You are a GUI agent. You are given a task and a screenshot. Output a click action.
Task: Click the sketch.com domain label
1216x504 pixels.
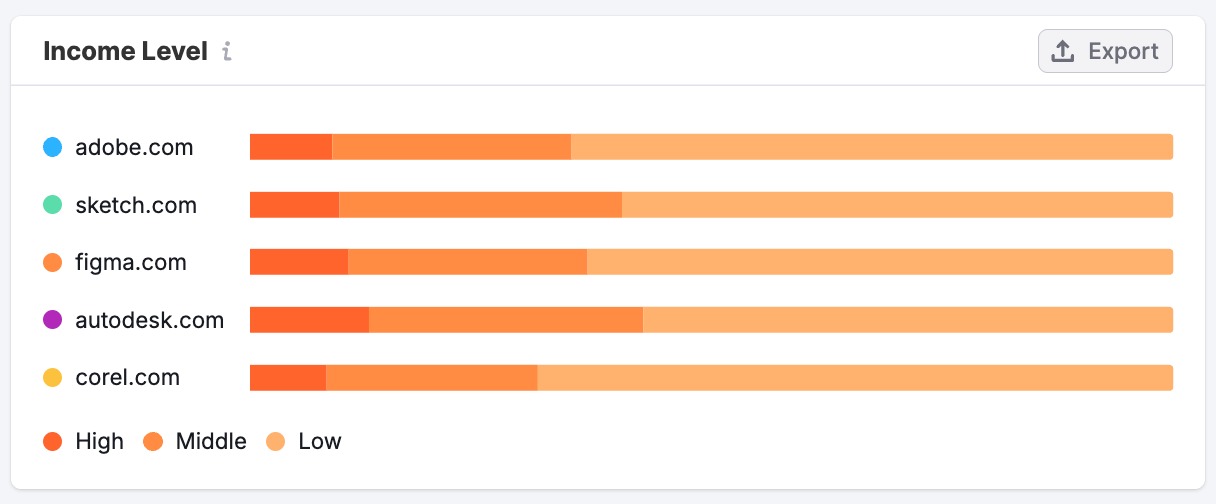136,205
